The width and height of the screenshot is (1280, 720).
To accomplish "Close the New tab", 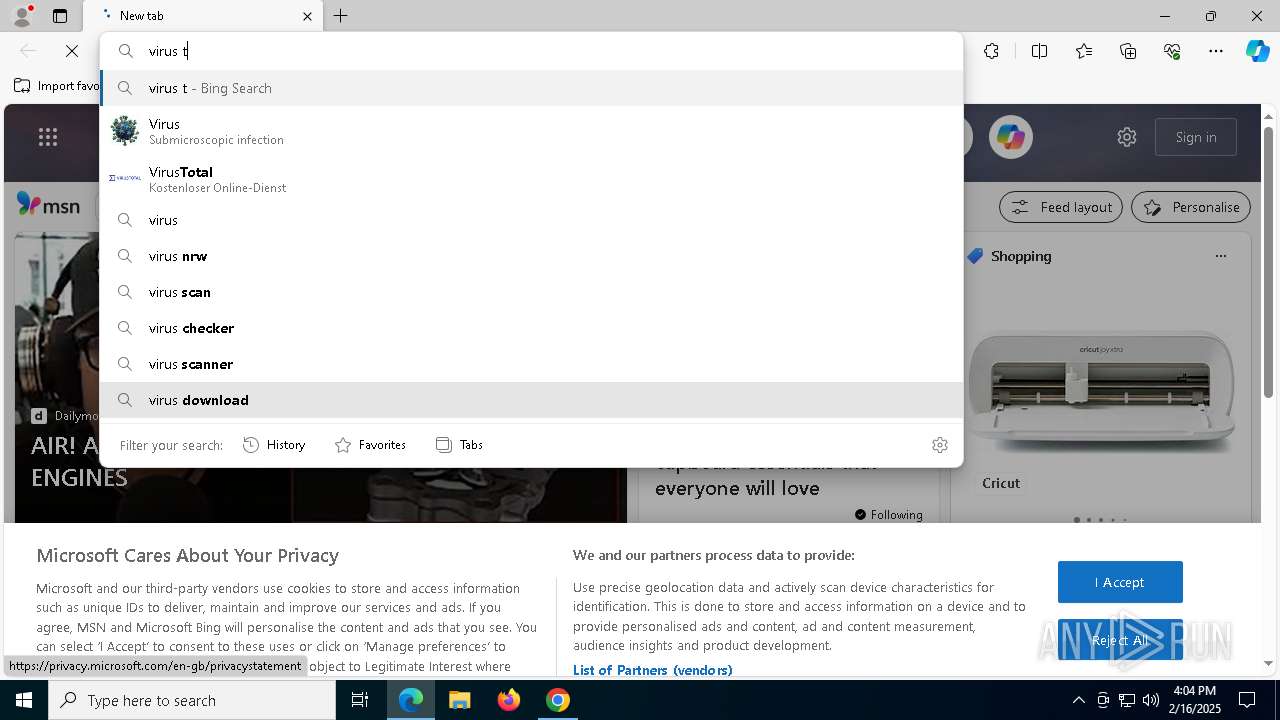I will pos(307,16).
